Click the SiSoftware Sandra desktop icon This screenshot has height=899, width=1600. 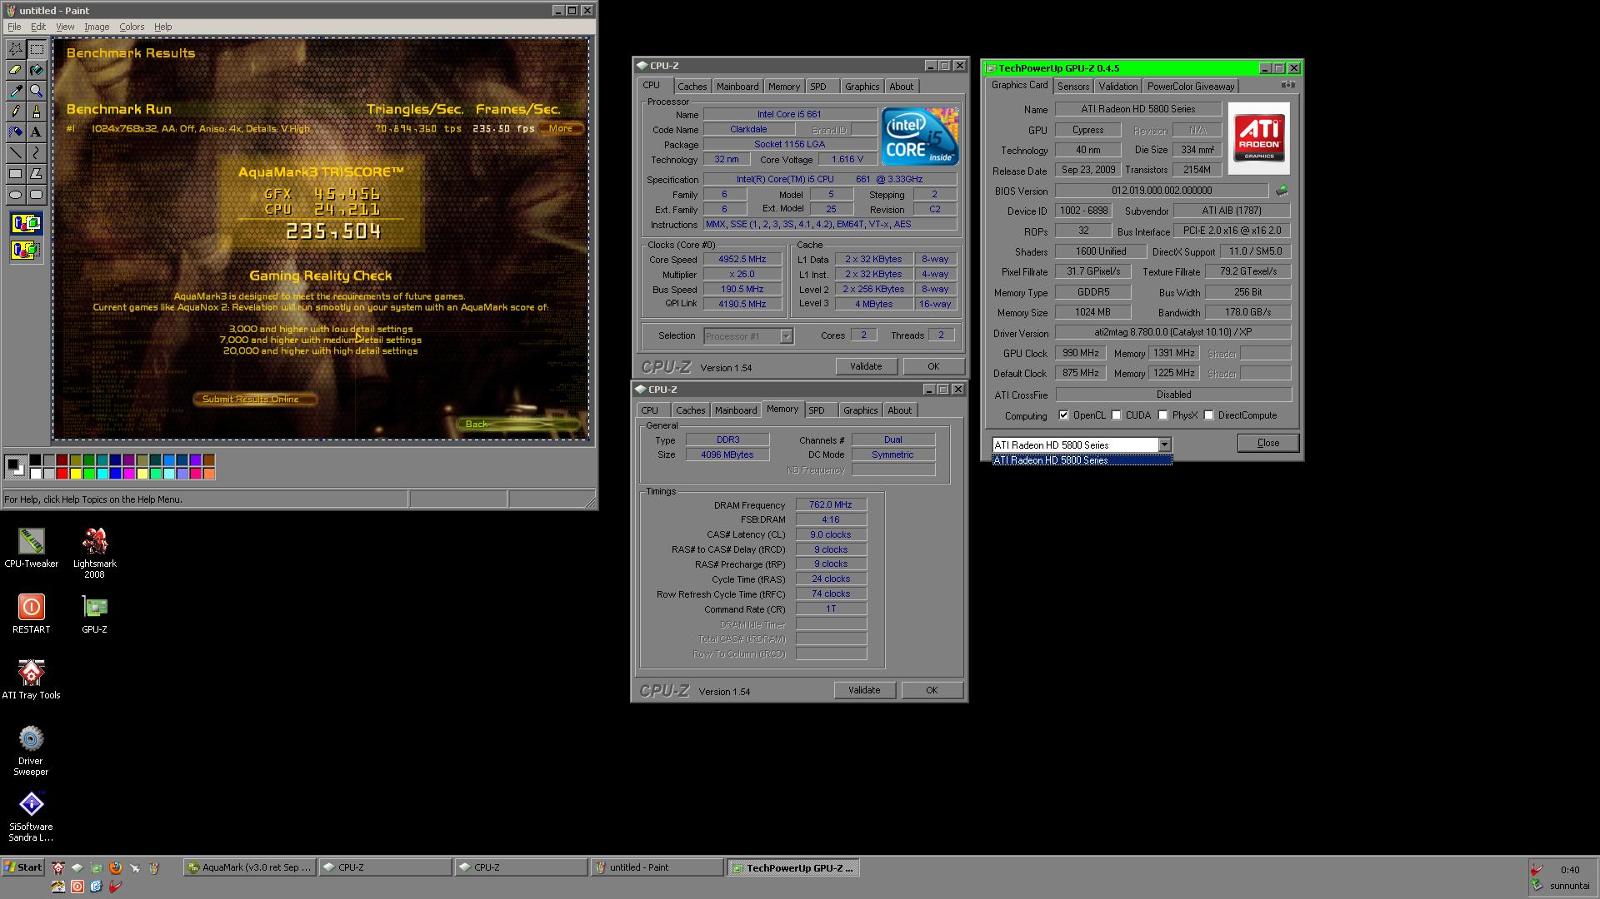point(31,817)
